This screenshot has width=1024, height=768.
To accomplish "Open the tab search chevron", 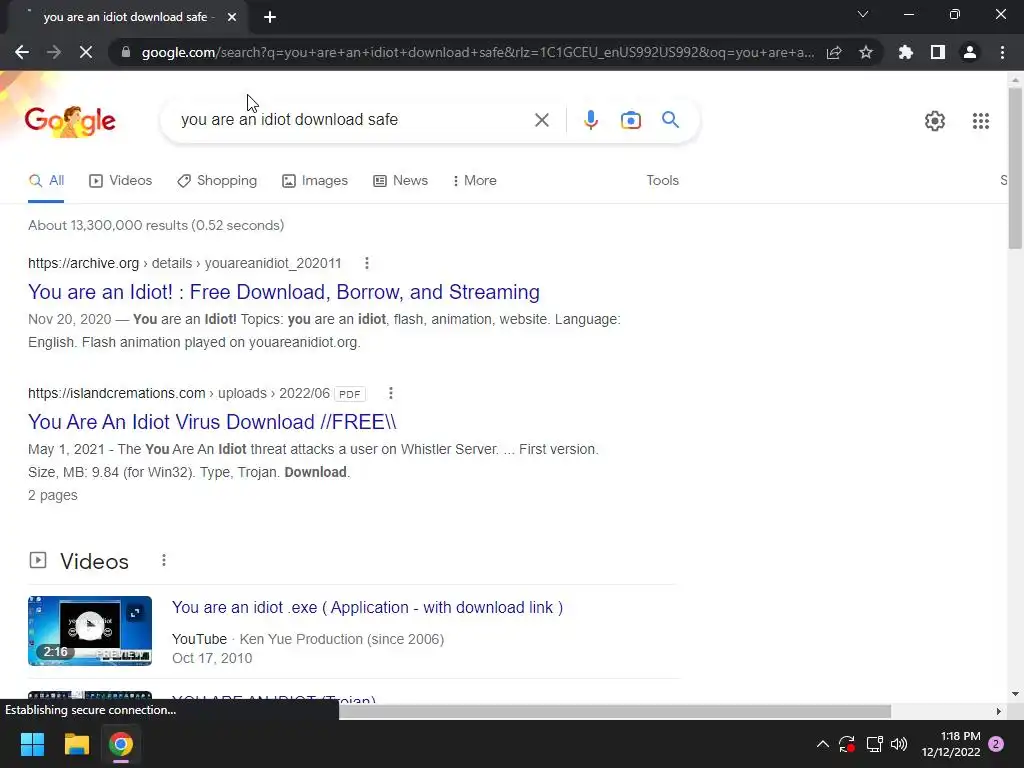I will pyautogui.click(x=863, y=14).
